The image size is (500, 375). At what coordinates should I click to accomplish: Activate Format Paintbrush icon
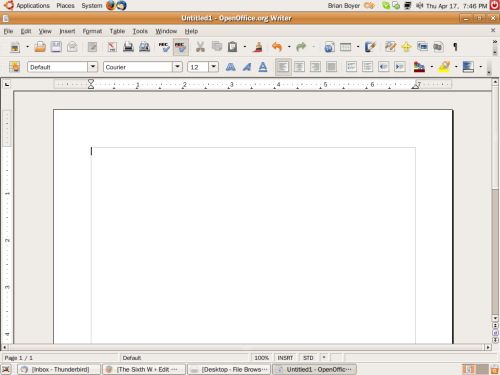coord(257,47)
